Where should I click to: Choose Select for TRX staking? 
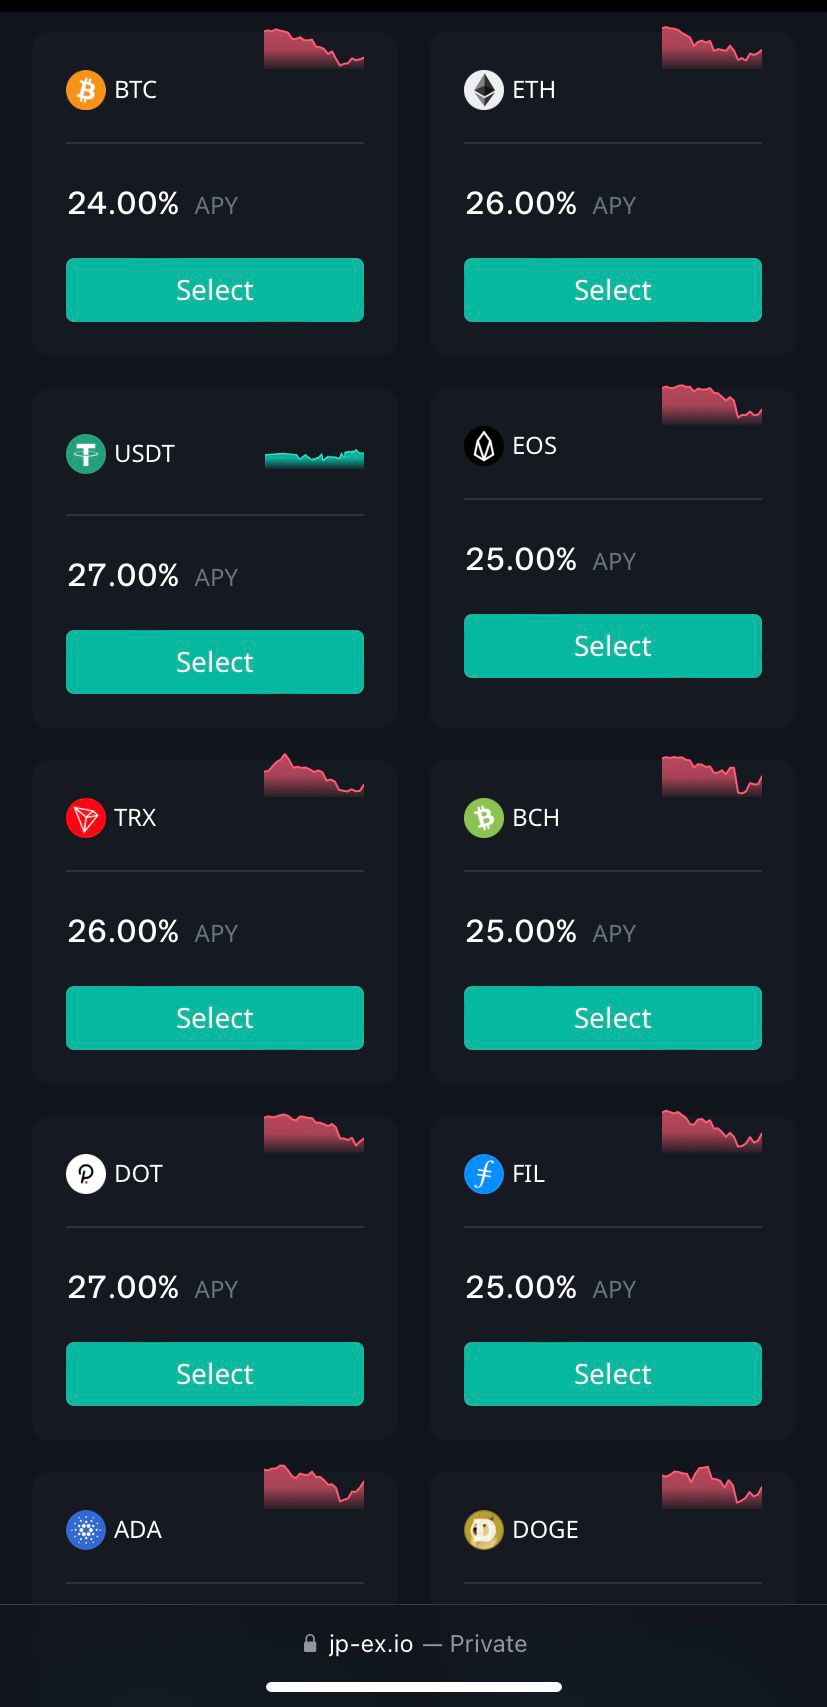click(215, 1018)
